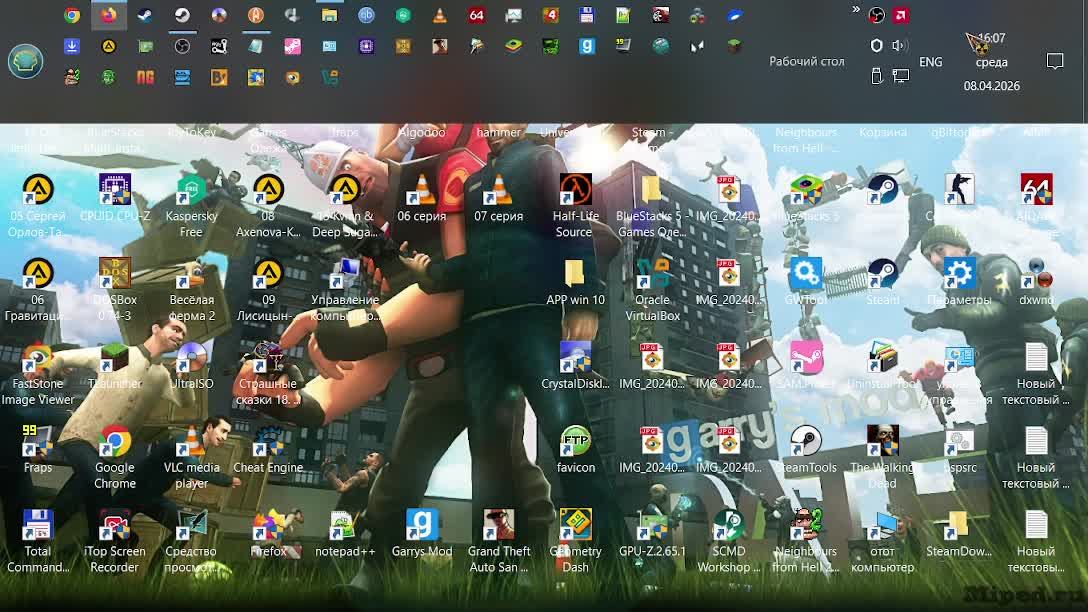Select Весёлая ферма 2 desktop shortcut

pyautogui.click(x=192, y=290)
